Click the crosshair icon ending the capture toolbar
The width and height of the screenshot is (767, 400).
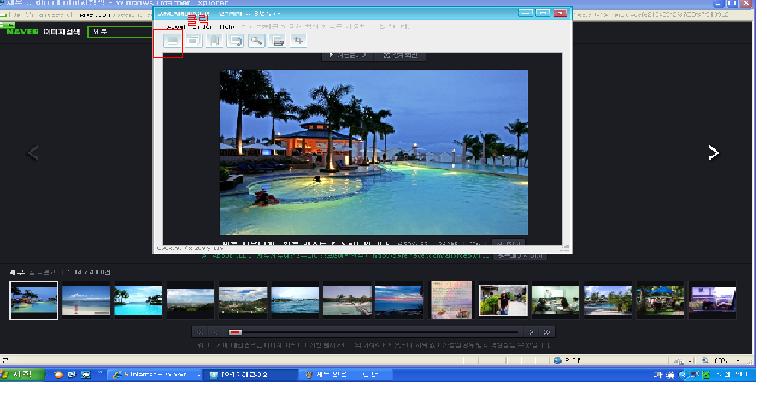(299, 41)
